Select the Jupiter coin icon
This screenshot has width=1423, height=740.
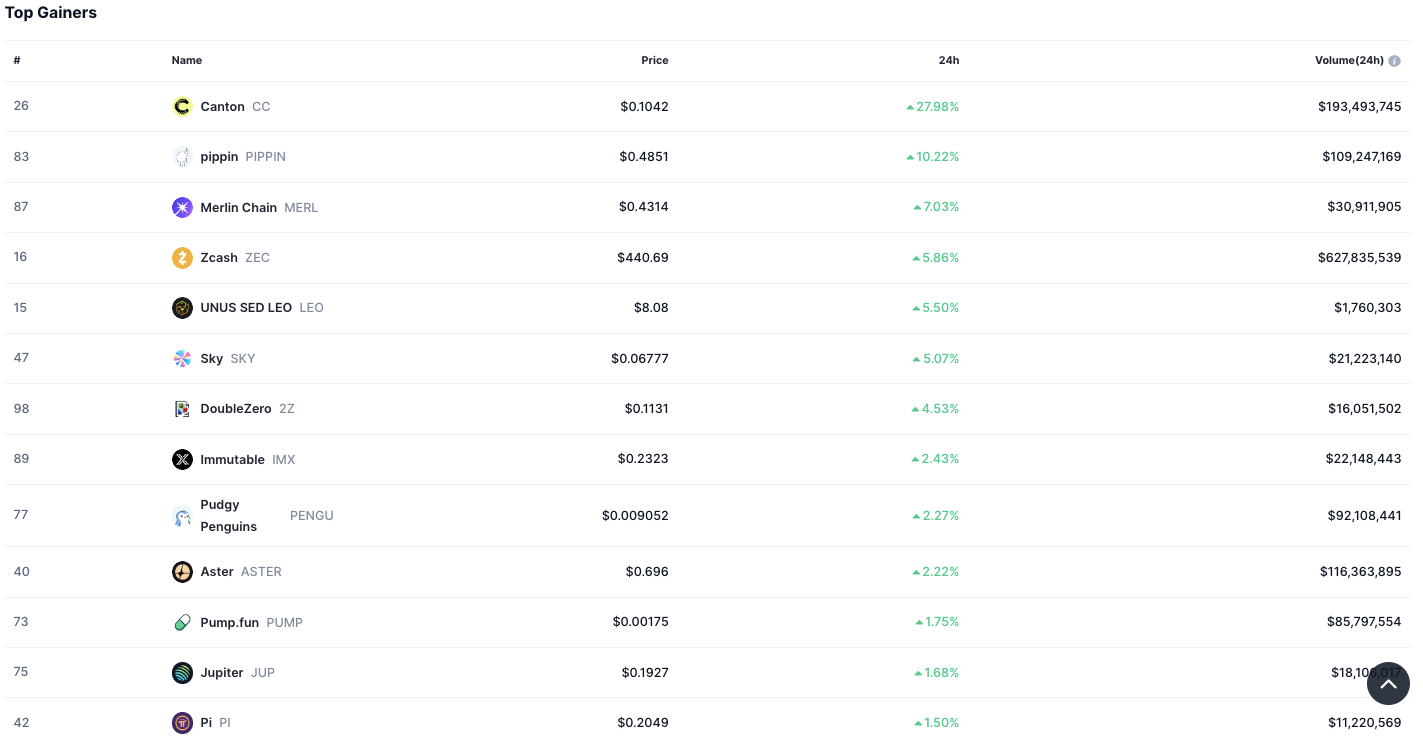(182, 672)
